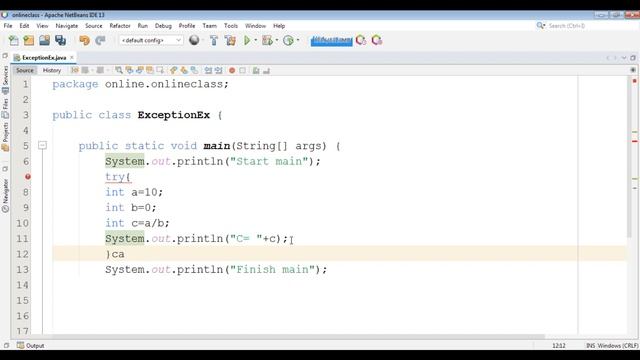
Task: Open the Navigate menu
Action: tap(67, 26)
